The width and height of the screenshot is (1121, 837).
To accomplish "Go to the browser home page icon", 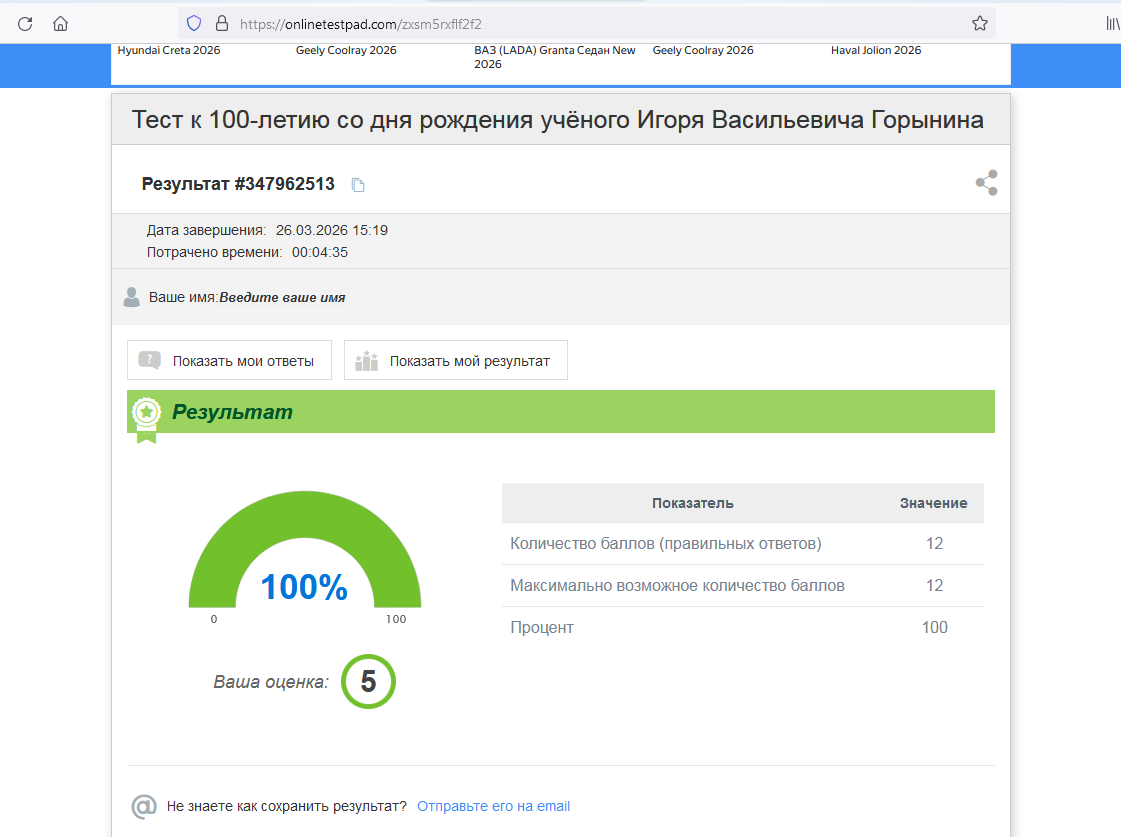I will point(61,23).
